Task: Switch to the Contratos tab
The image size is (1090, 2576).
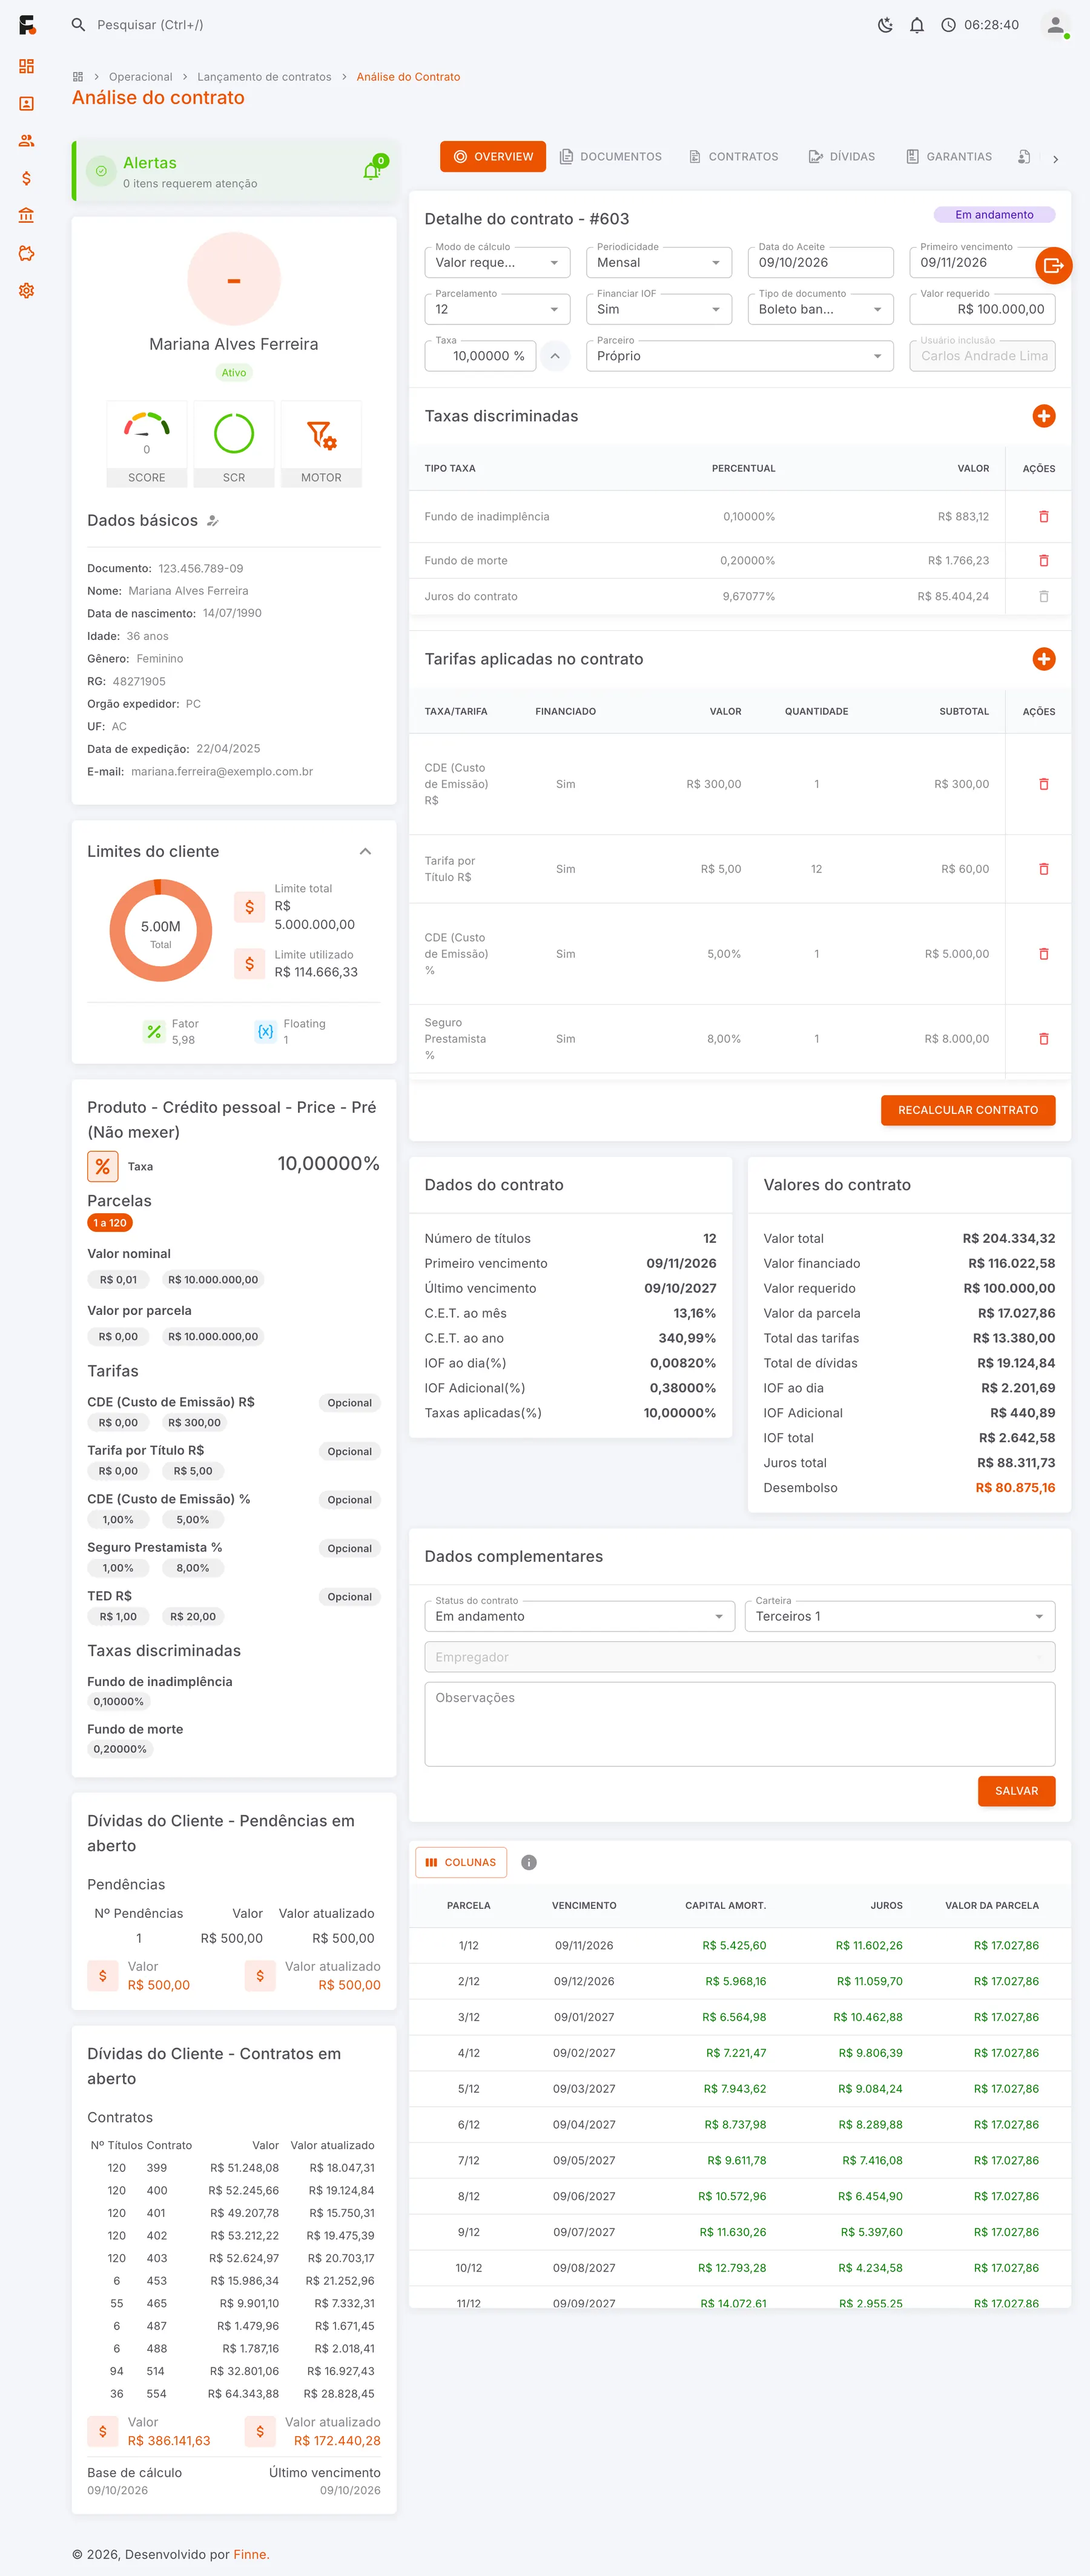Action: pyautogui.click(x=733, y=157)
